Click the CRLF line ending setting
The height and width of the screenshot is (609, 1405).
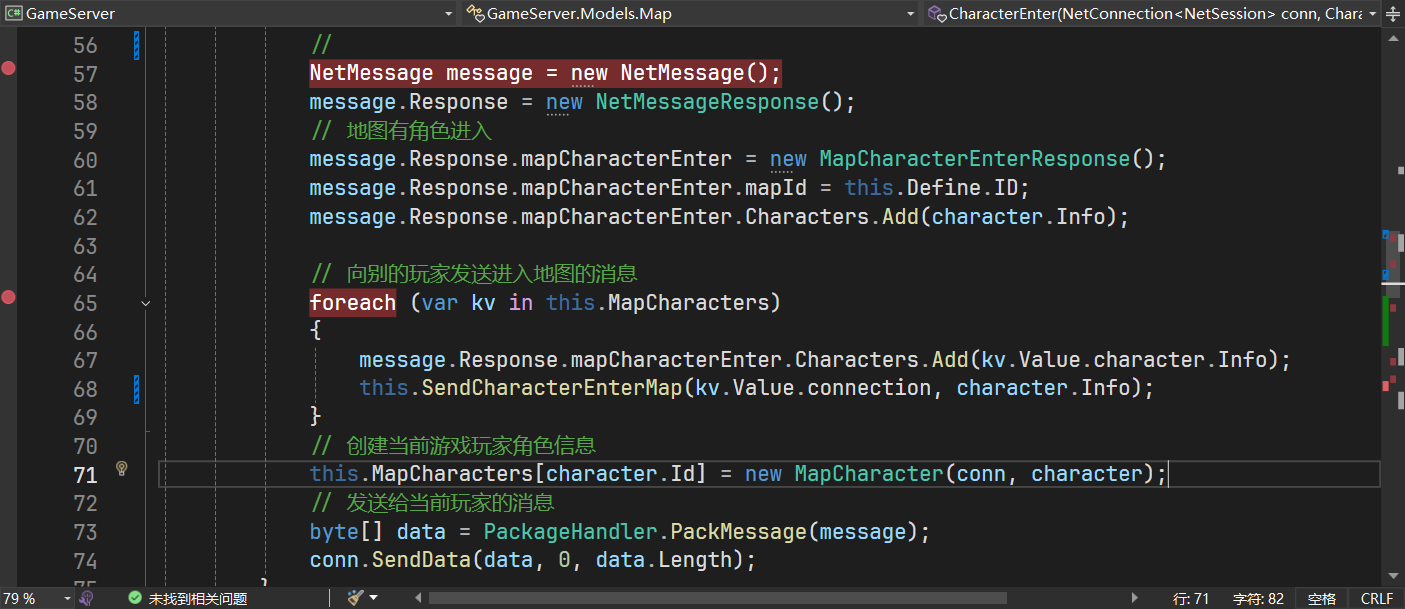click(x=1376, y=598)
